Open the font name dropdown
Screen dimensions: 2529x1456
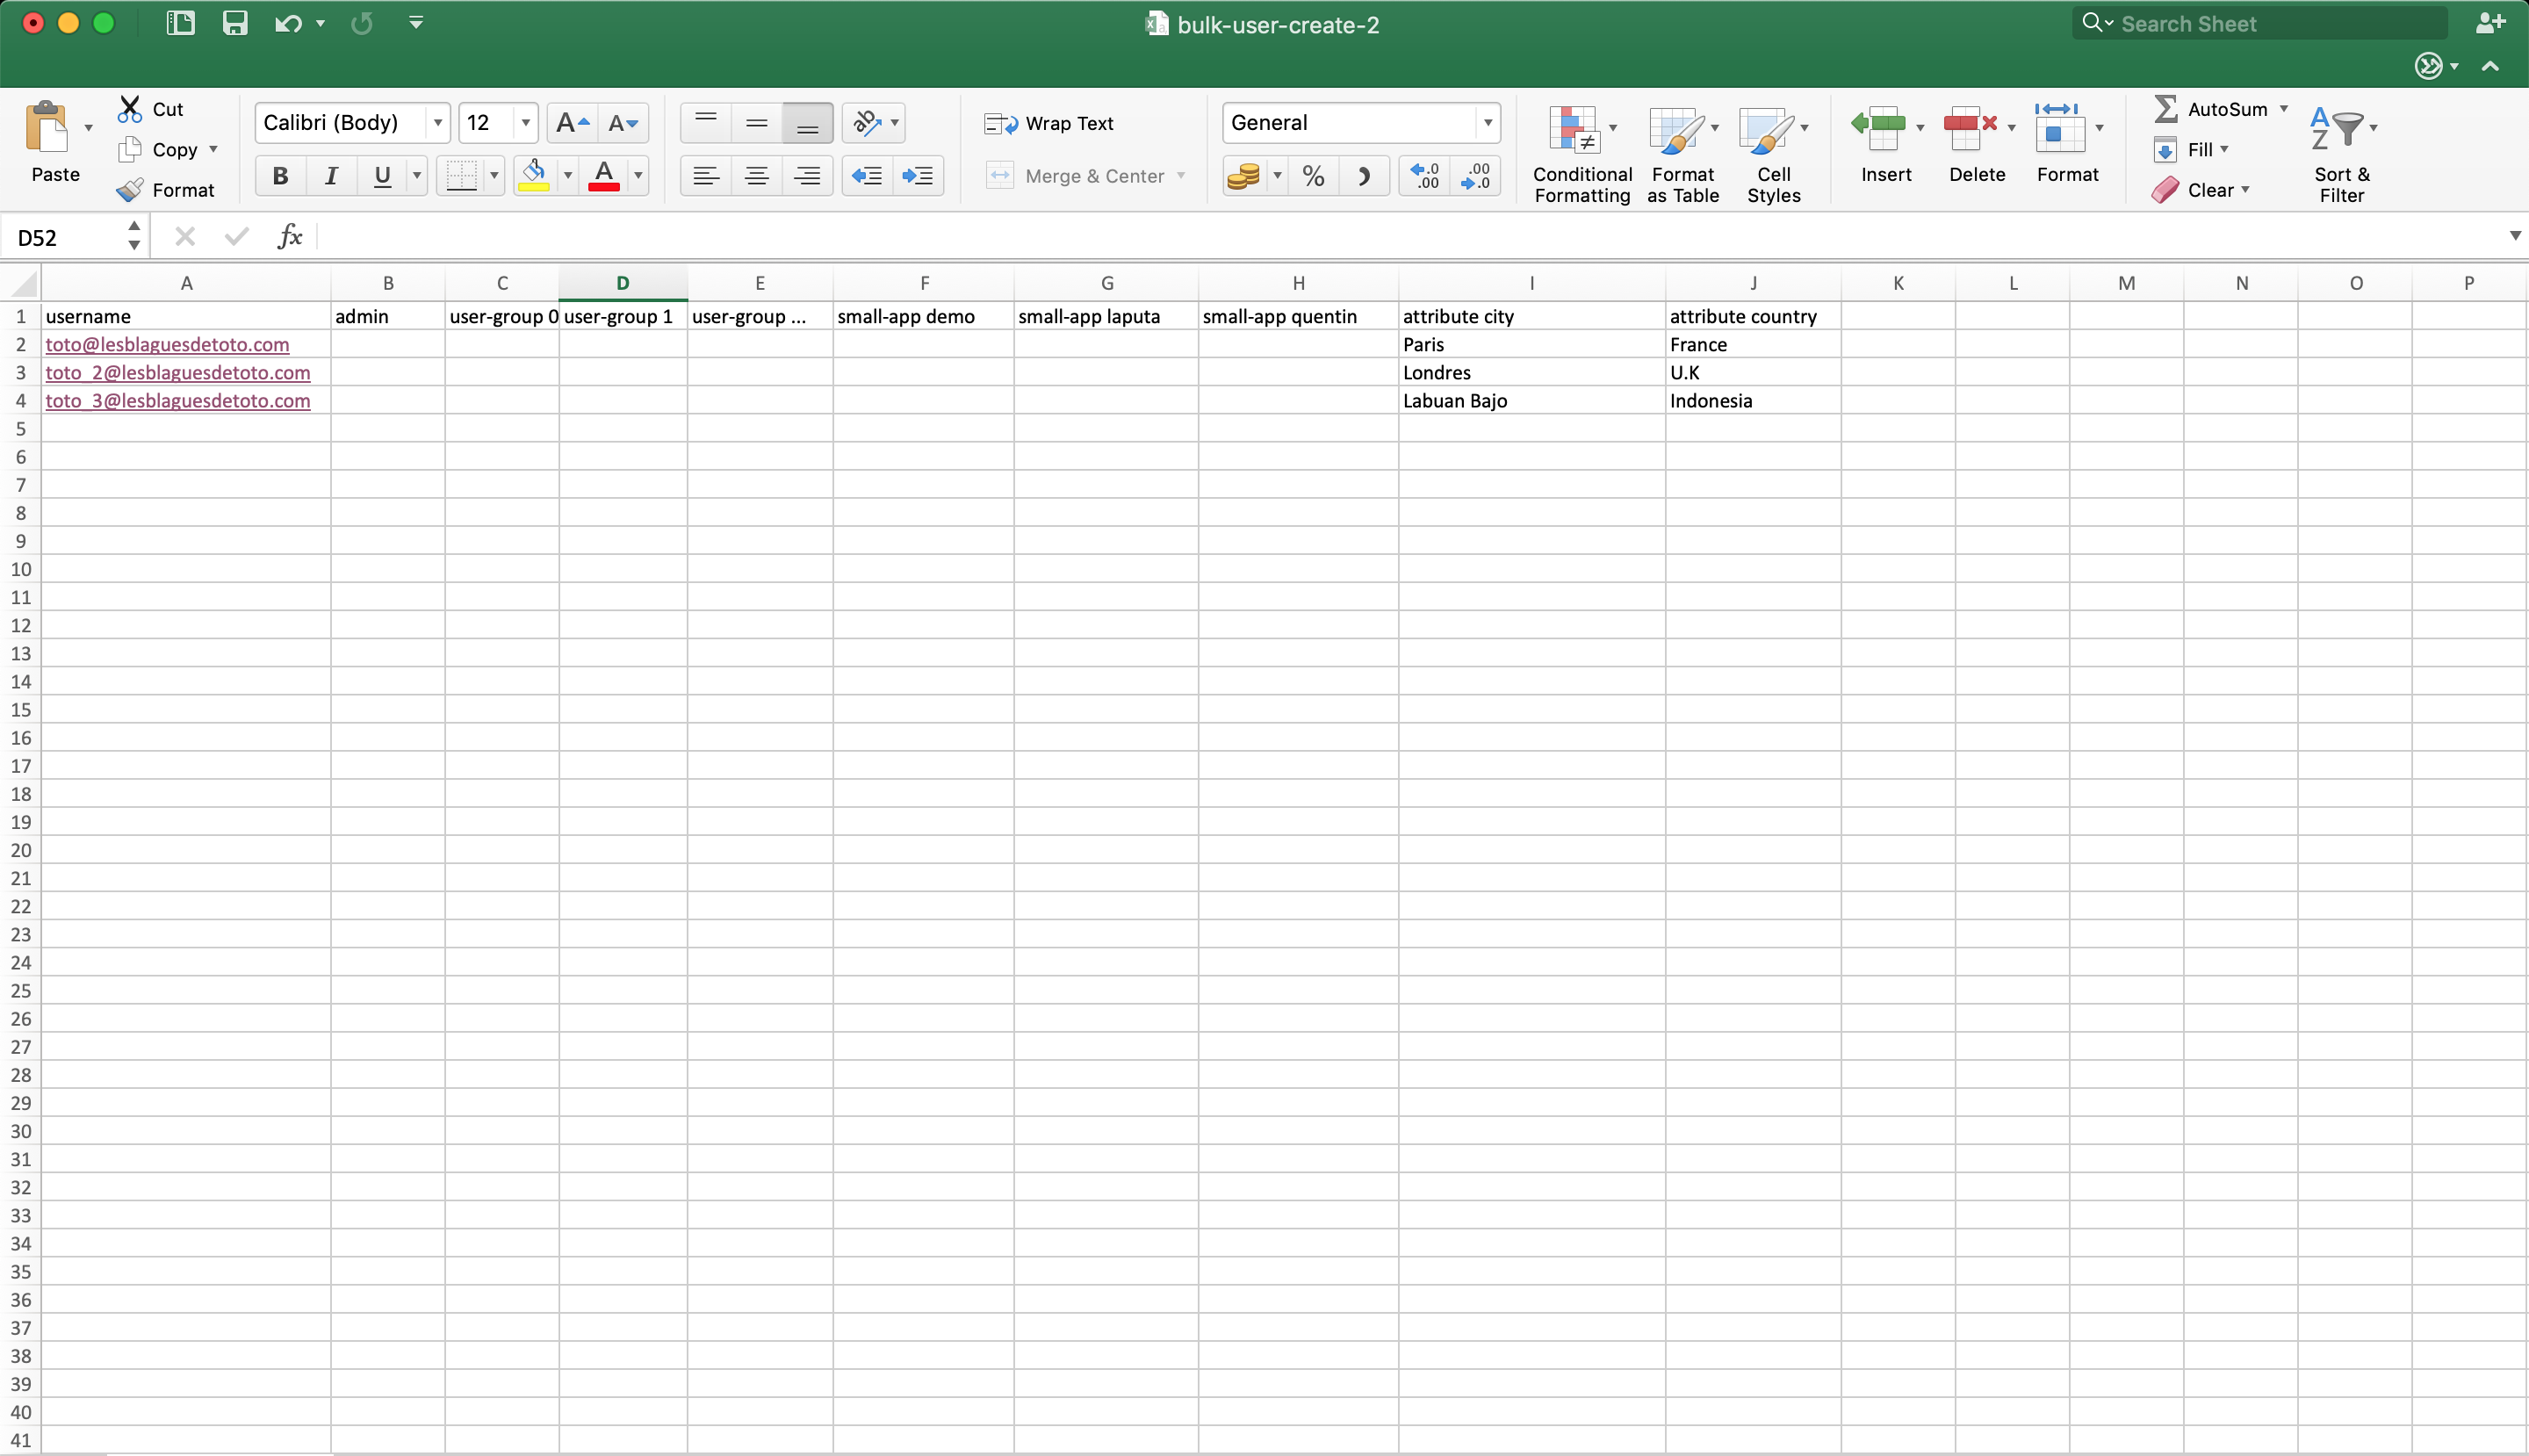click(437, 123)
